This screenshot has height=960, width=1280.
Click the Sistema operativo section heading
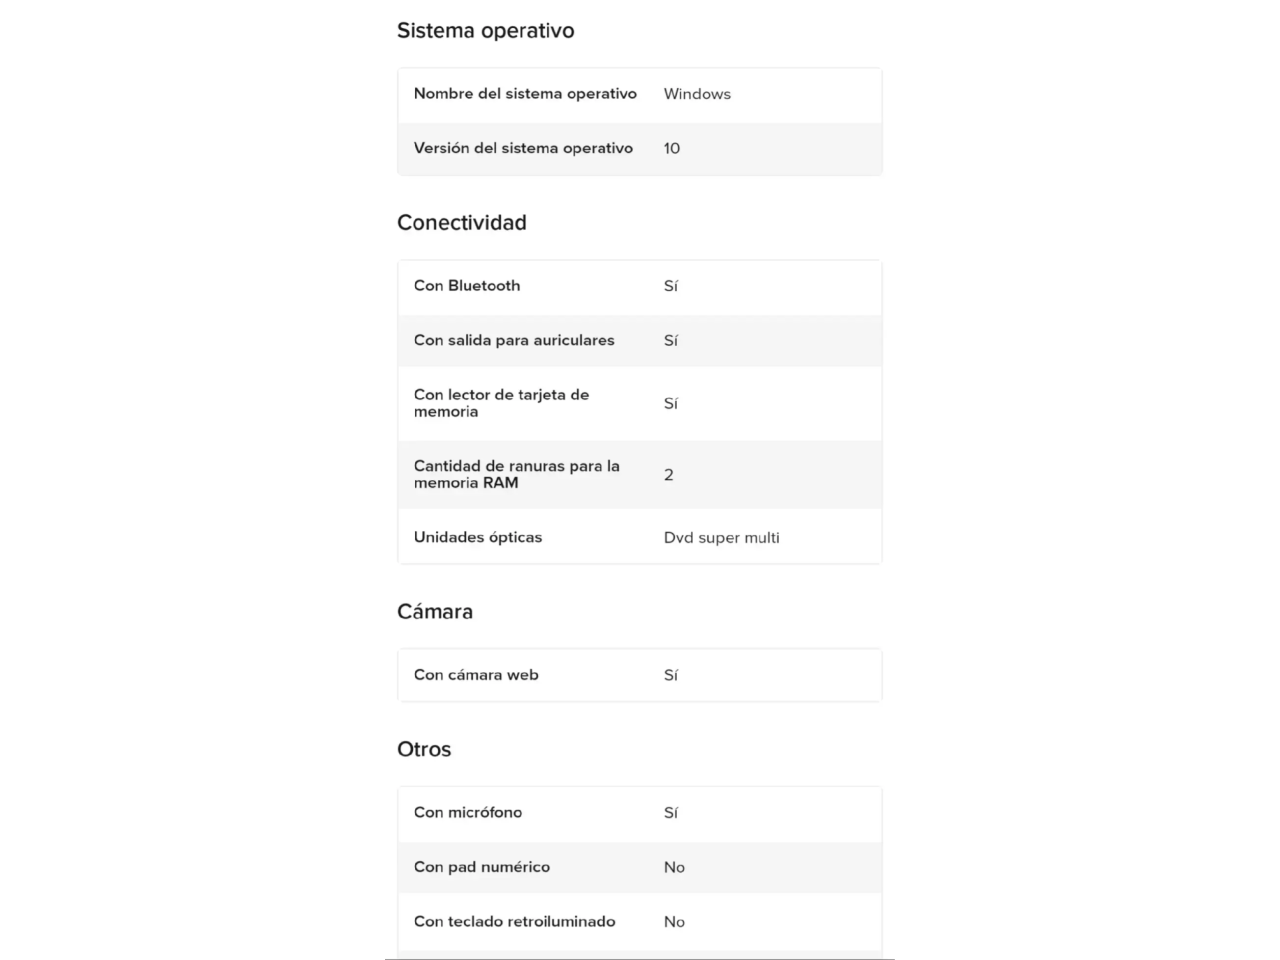click(x=485, y=31)
